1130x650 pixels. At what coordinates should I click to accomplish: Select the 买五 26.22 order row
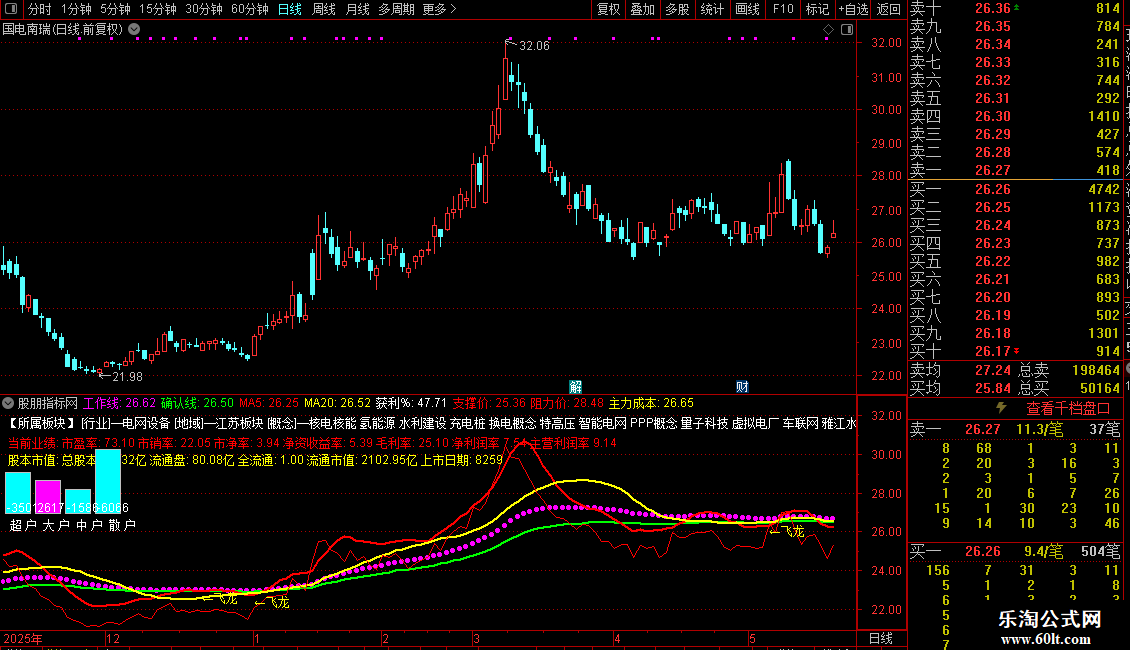tap(1014, 261)
